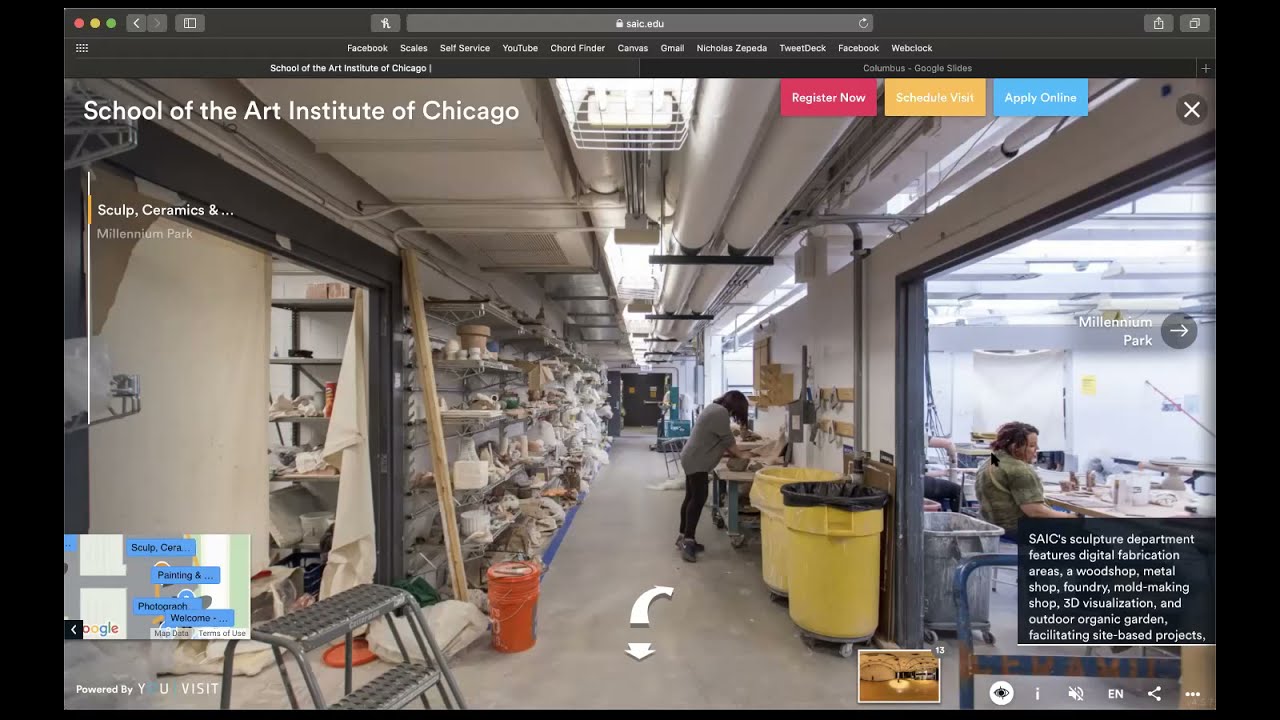Viewport: 1280px width, 720px height.
Task: Open Sculp, Cera... map marker
Action: coord(160,547)
